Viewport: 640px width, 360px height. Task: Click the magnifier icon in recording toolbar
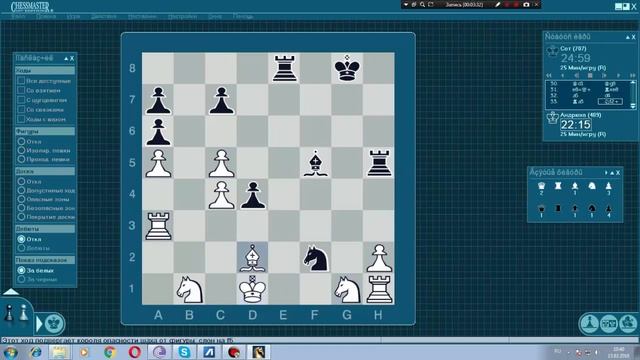pos(422,4)
